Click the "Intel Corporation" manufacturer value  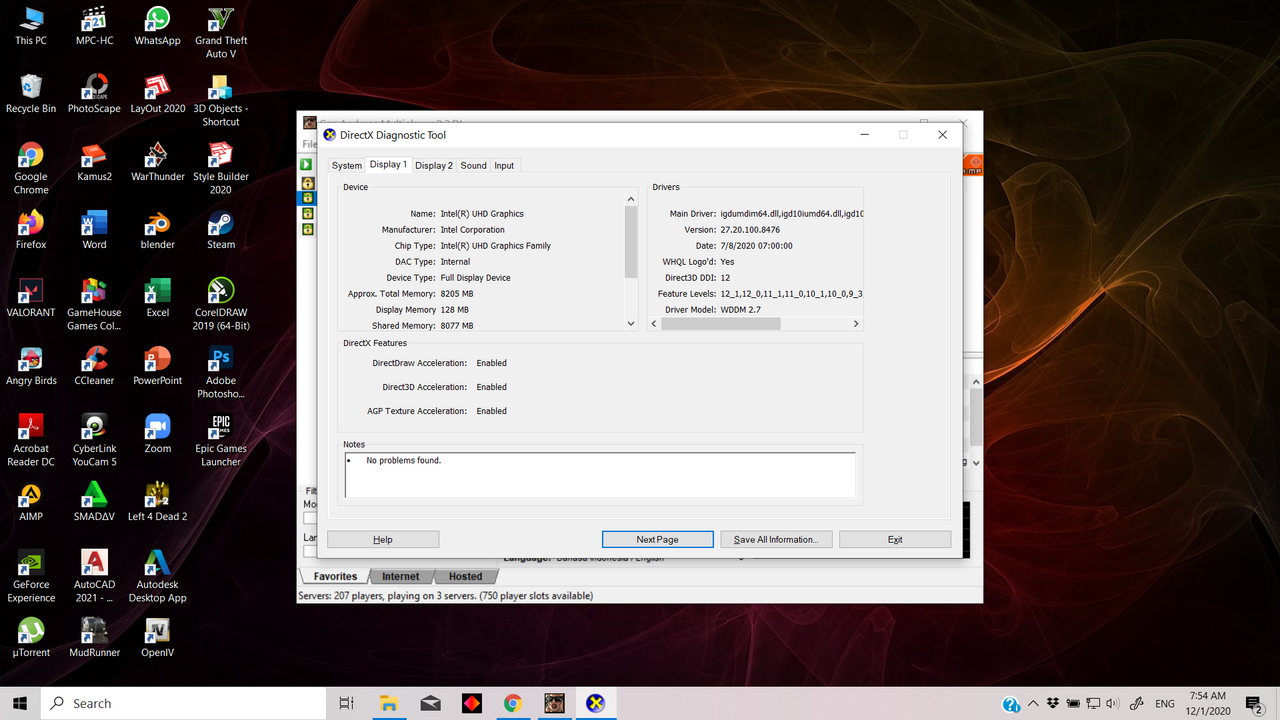point(473,230)
